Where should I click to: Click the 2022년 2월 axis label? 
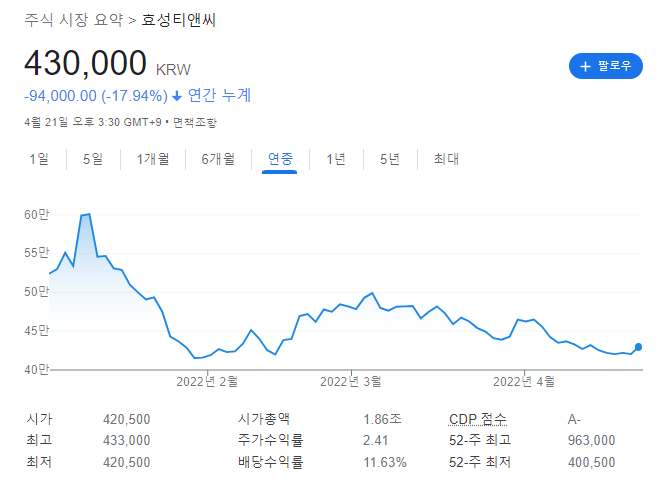207,381
